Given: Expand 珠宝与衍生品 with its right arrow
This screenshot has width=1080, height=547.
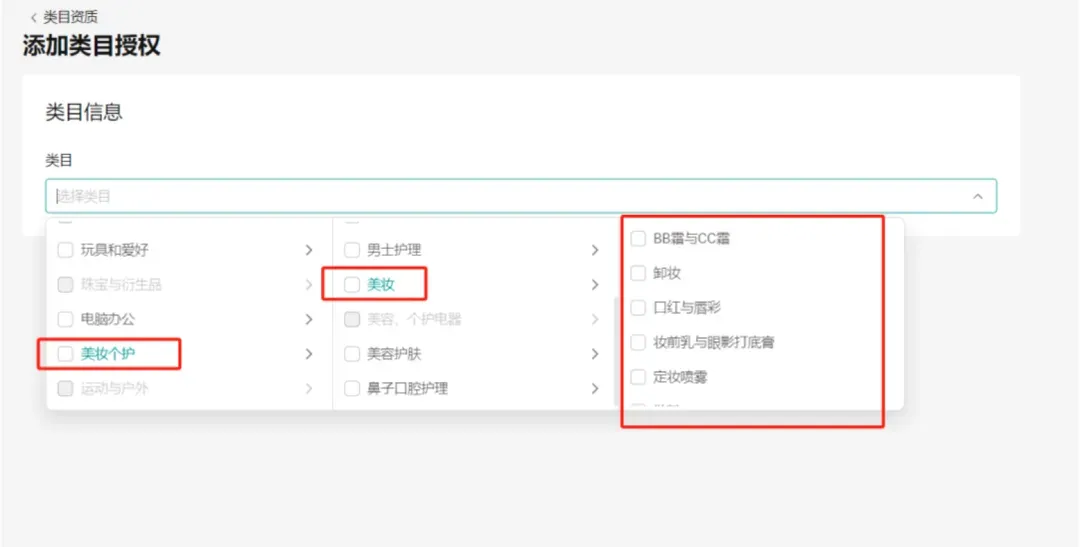Looking at the screenshot, I should [x=309, y=285].
